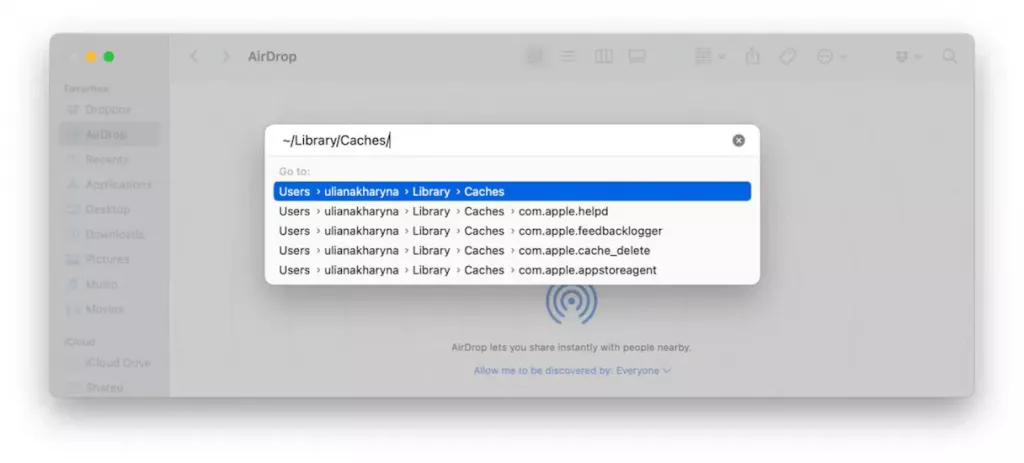The width and height of the screenshot is (1024, 463).
Task: Open Pictures in the Finder sidebar
Action: (x=108, y=259)
